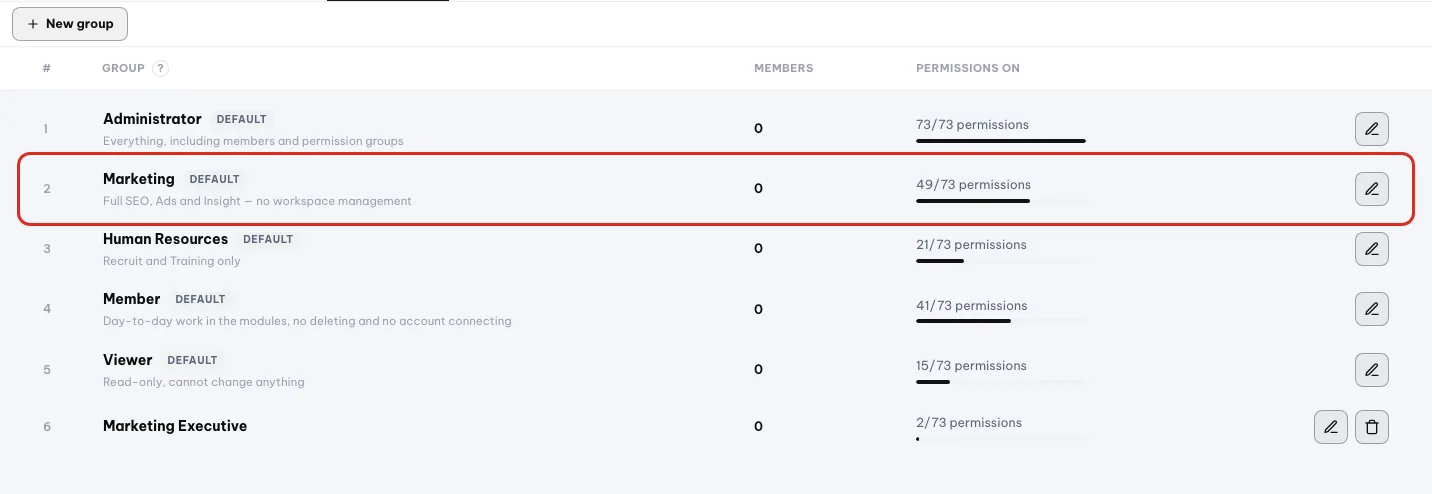Screen dimensions: 1432x494
Task: Click the MEMBERS column header
Action: click(783, 68)
